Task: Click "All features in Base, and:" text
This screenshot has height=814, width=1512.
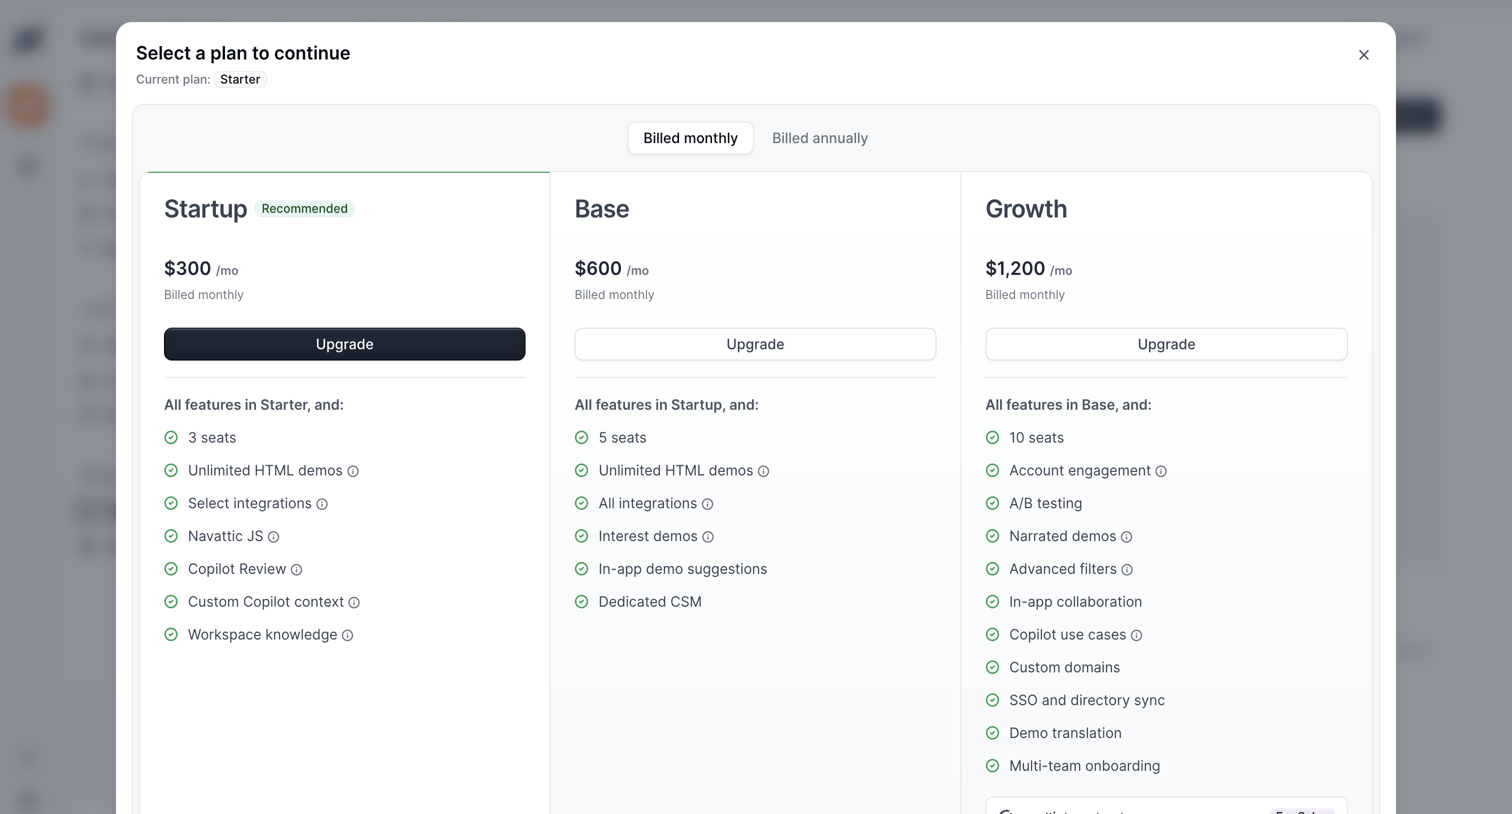Action: coord(1068,405)
